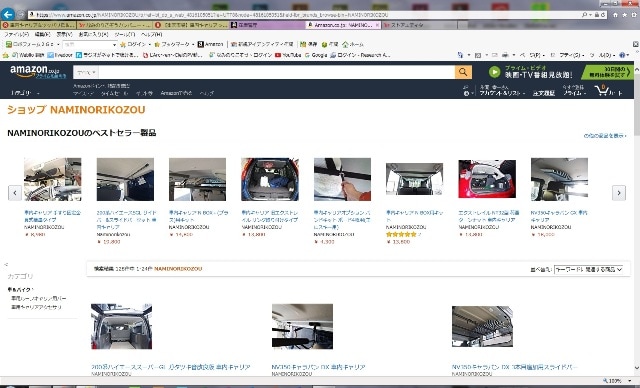Screen dimensions: 640x388
Task: Open order history link in Amazon header
Action: (x=543, y=93)
